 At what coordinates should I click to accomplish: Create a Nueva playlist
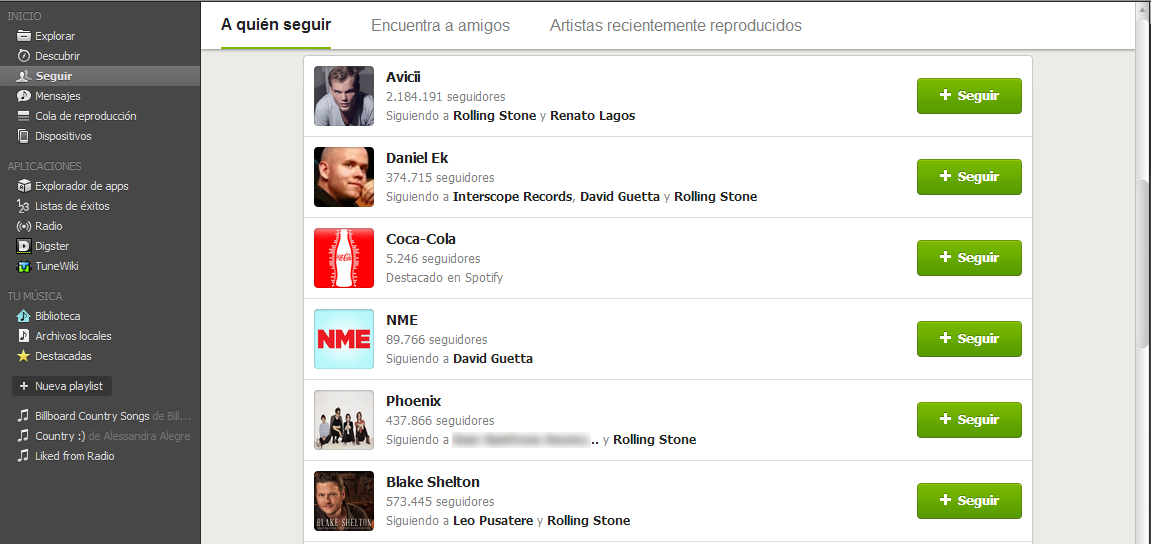click(61, 386)
